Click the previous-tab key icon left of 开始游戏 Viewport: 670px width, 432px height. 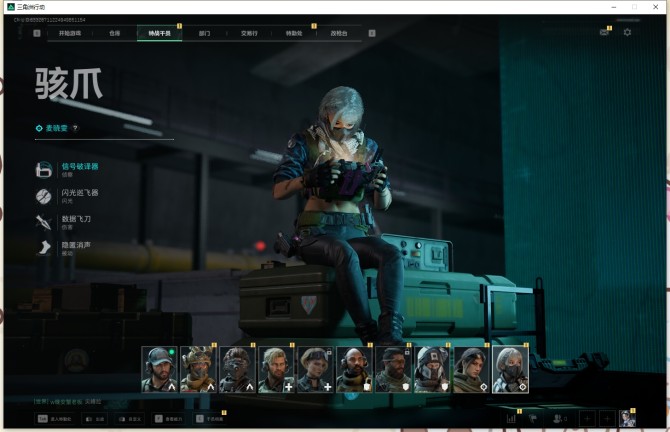click(x=37, y=33)
